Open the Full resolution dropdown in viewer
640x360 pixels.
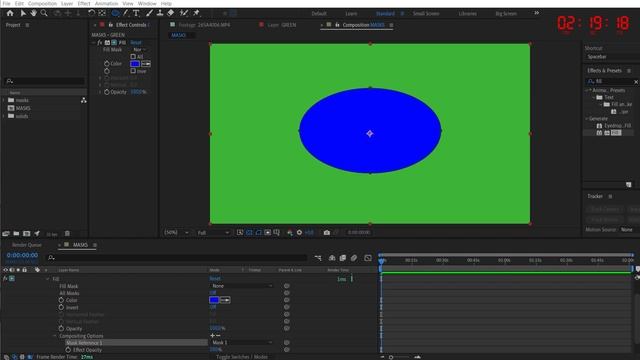[x=213, y=232]
